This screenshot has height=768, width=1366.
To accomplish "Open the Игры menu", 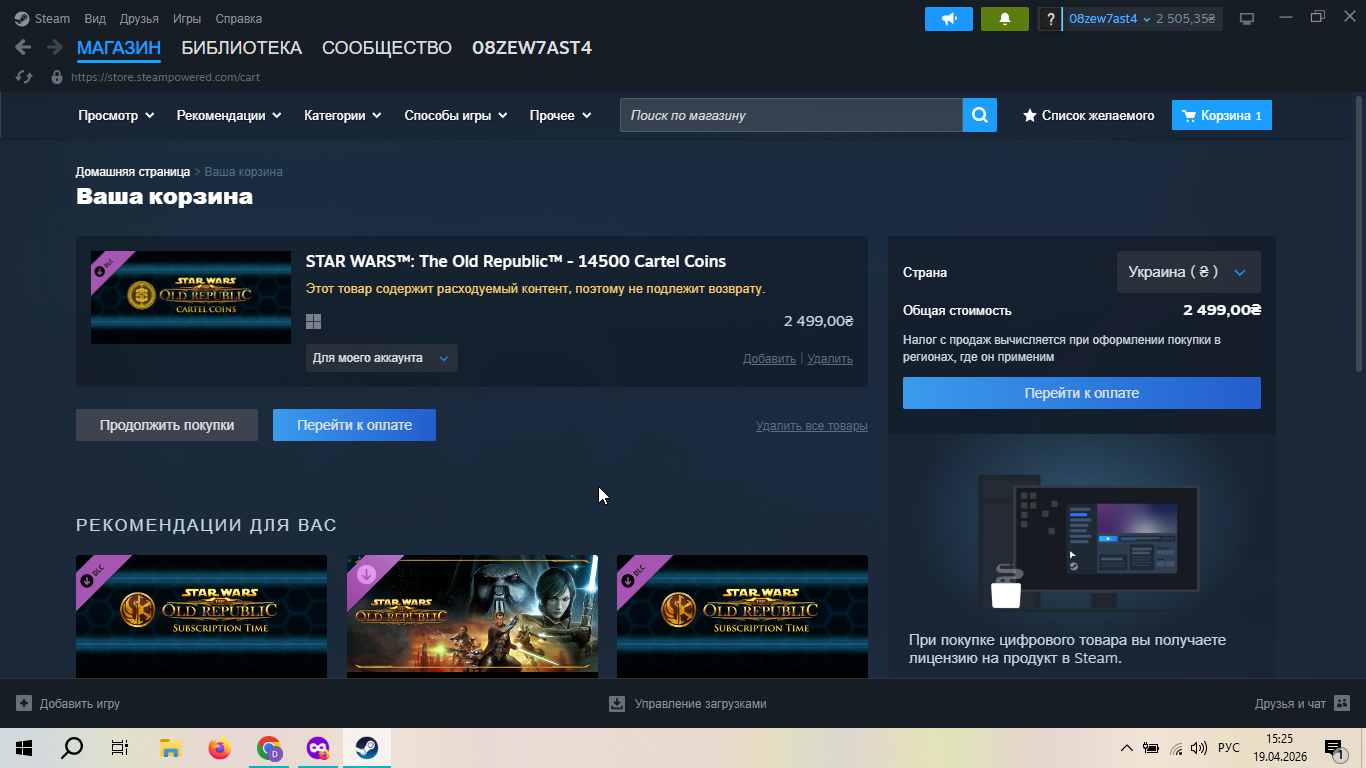I will pyautogui.click(x=187, y=19).
